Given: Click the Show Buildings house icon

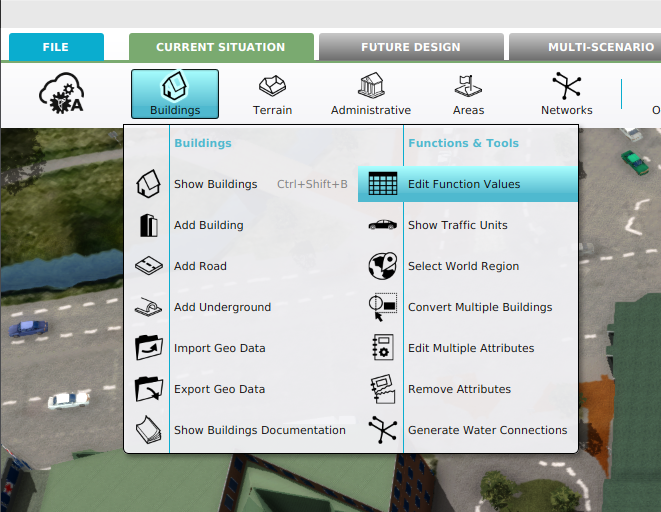Looking at the screenshot, I should [148, 184].
